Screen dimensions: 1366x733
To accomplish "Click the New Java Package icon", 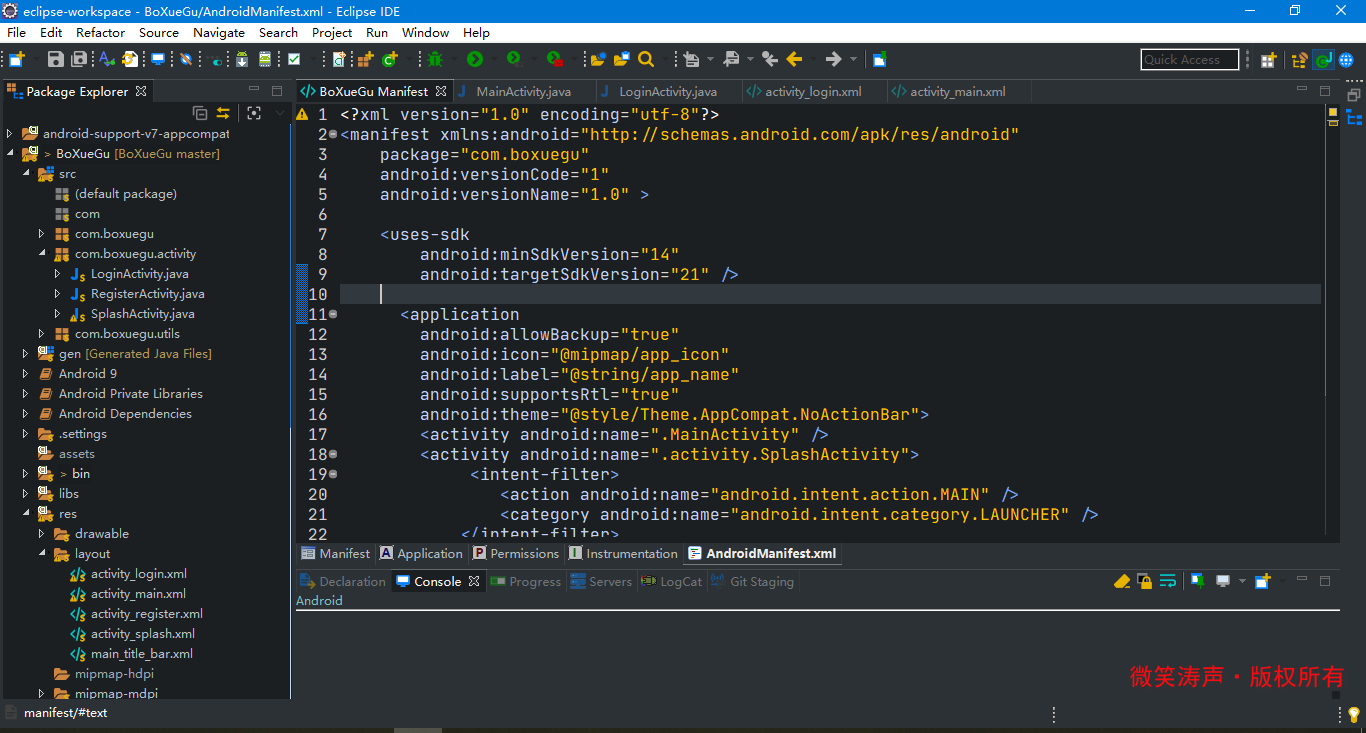I will tap(366, 60).
